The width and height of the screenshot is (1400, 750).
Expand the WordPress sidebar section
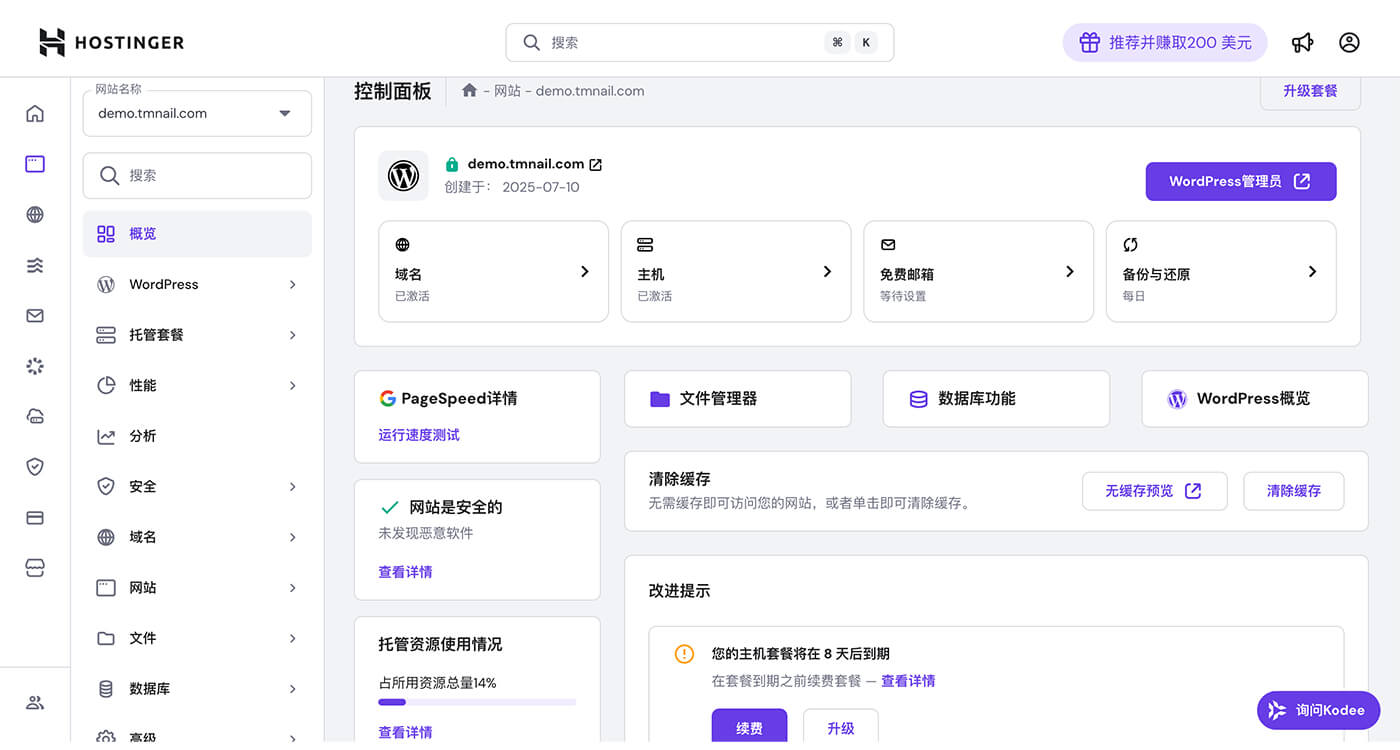pos(197,284)
